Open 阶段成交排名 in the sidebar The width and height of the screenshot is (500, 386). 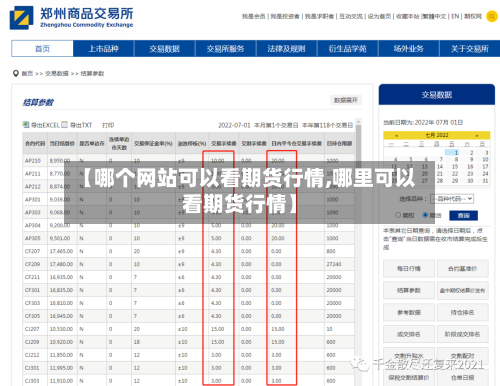tap(462, 334)
